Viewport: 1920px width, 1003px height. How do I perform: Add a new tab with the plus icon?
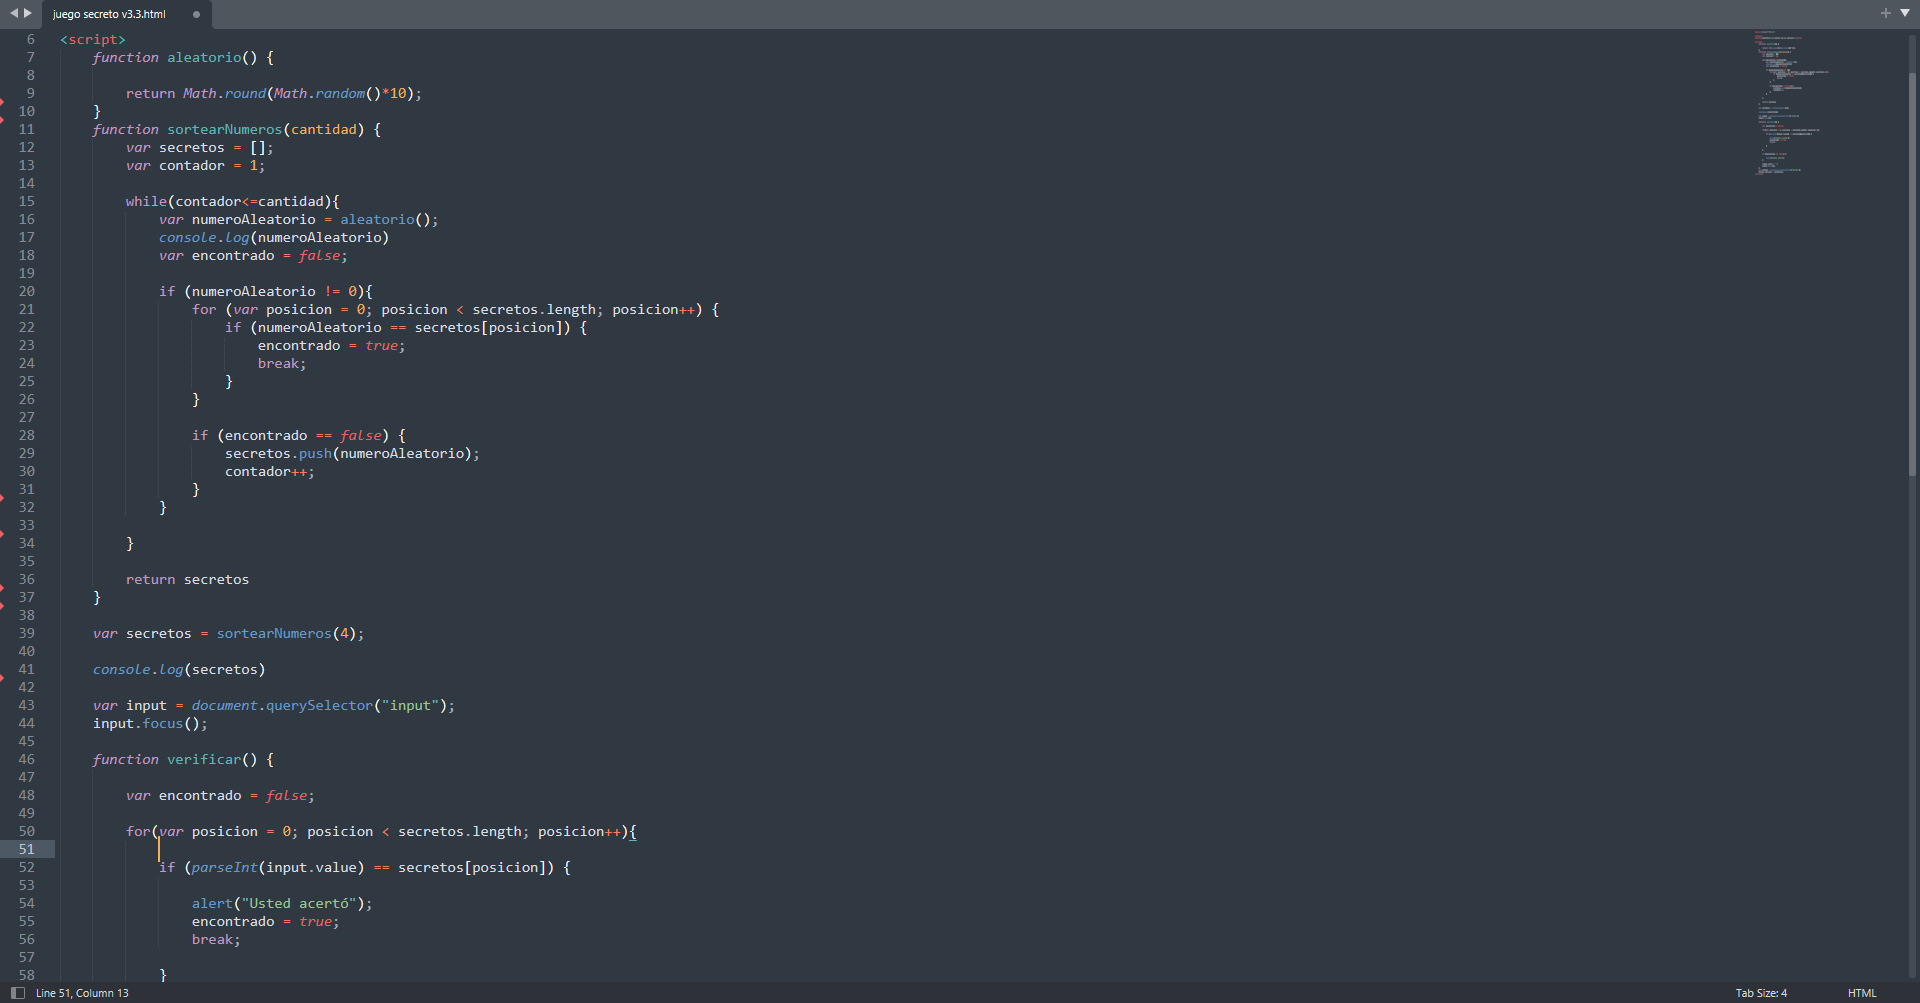[1885, 13]
